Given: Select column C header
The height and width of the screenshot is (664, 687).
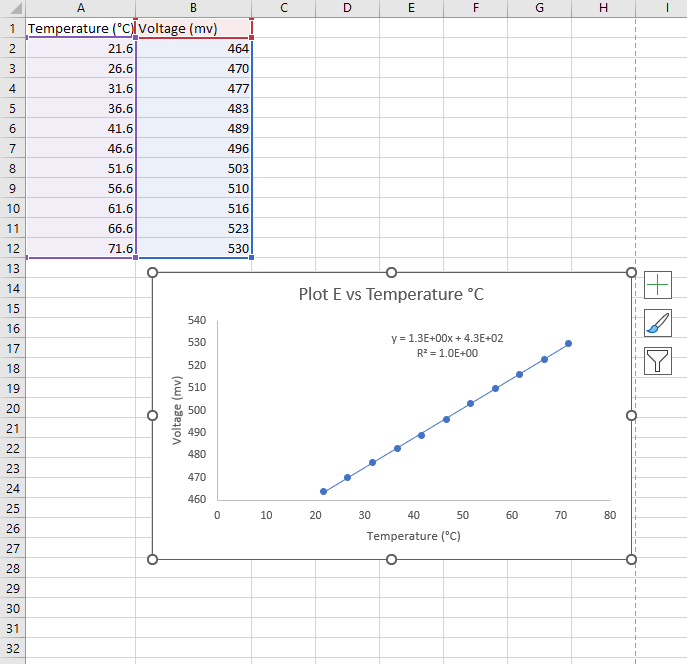Looking at the screenshot, I should pos(283,8).
